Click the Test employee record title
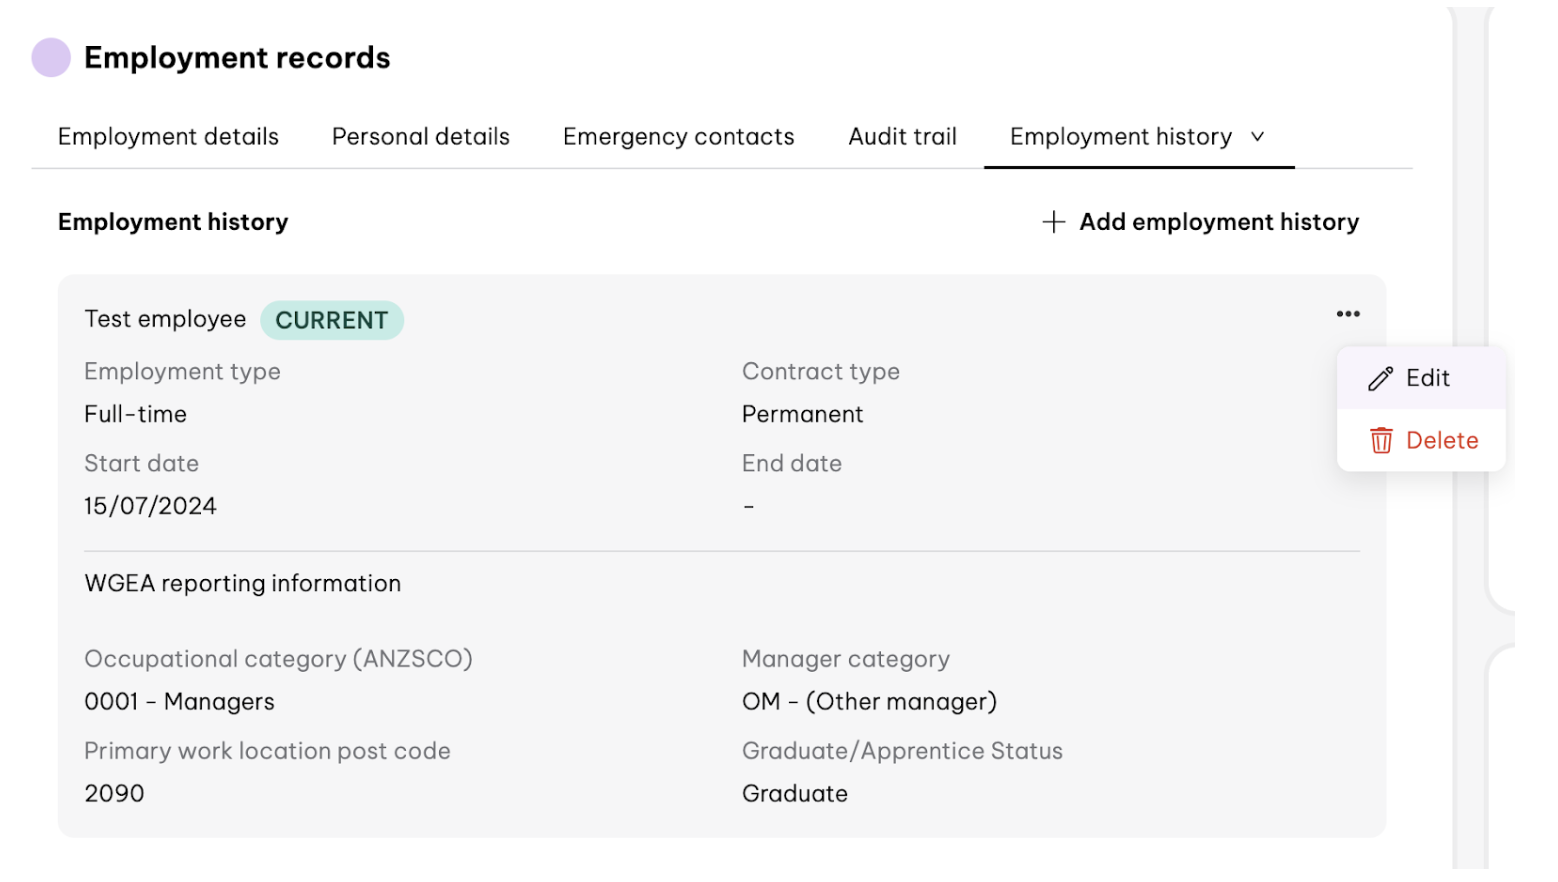The image size is (1558, 882). 165,319
